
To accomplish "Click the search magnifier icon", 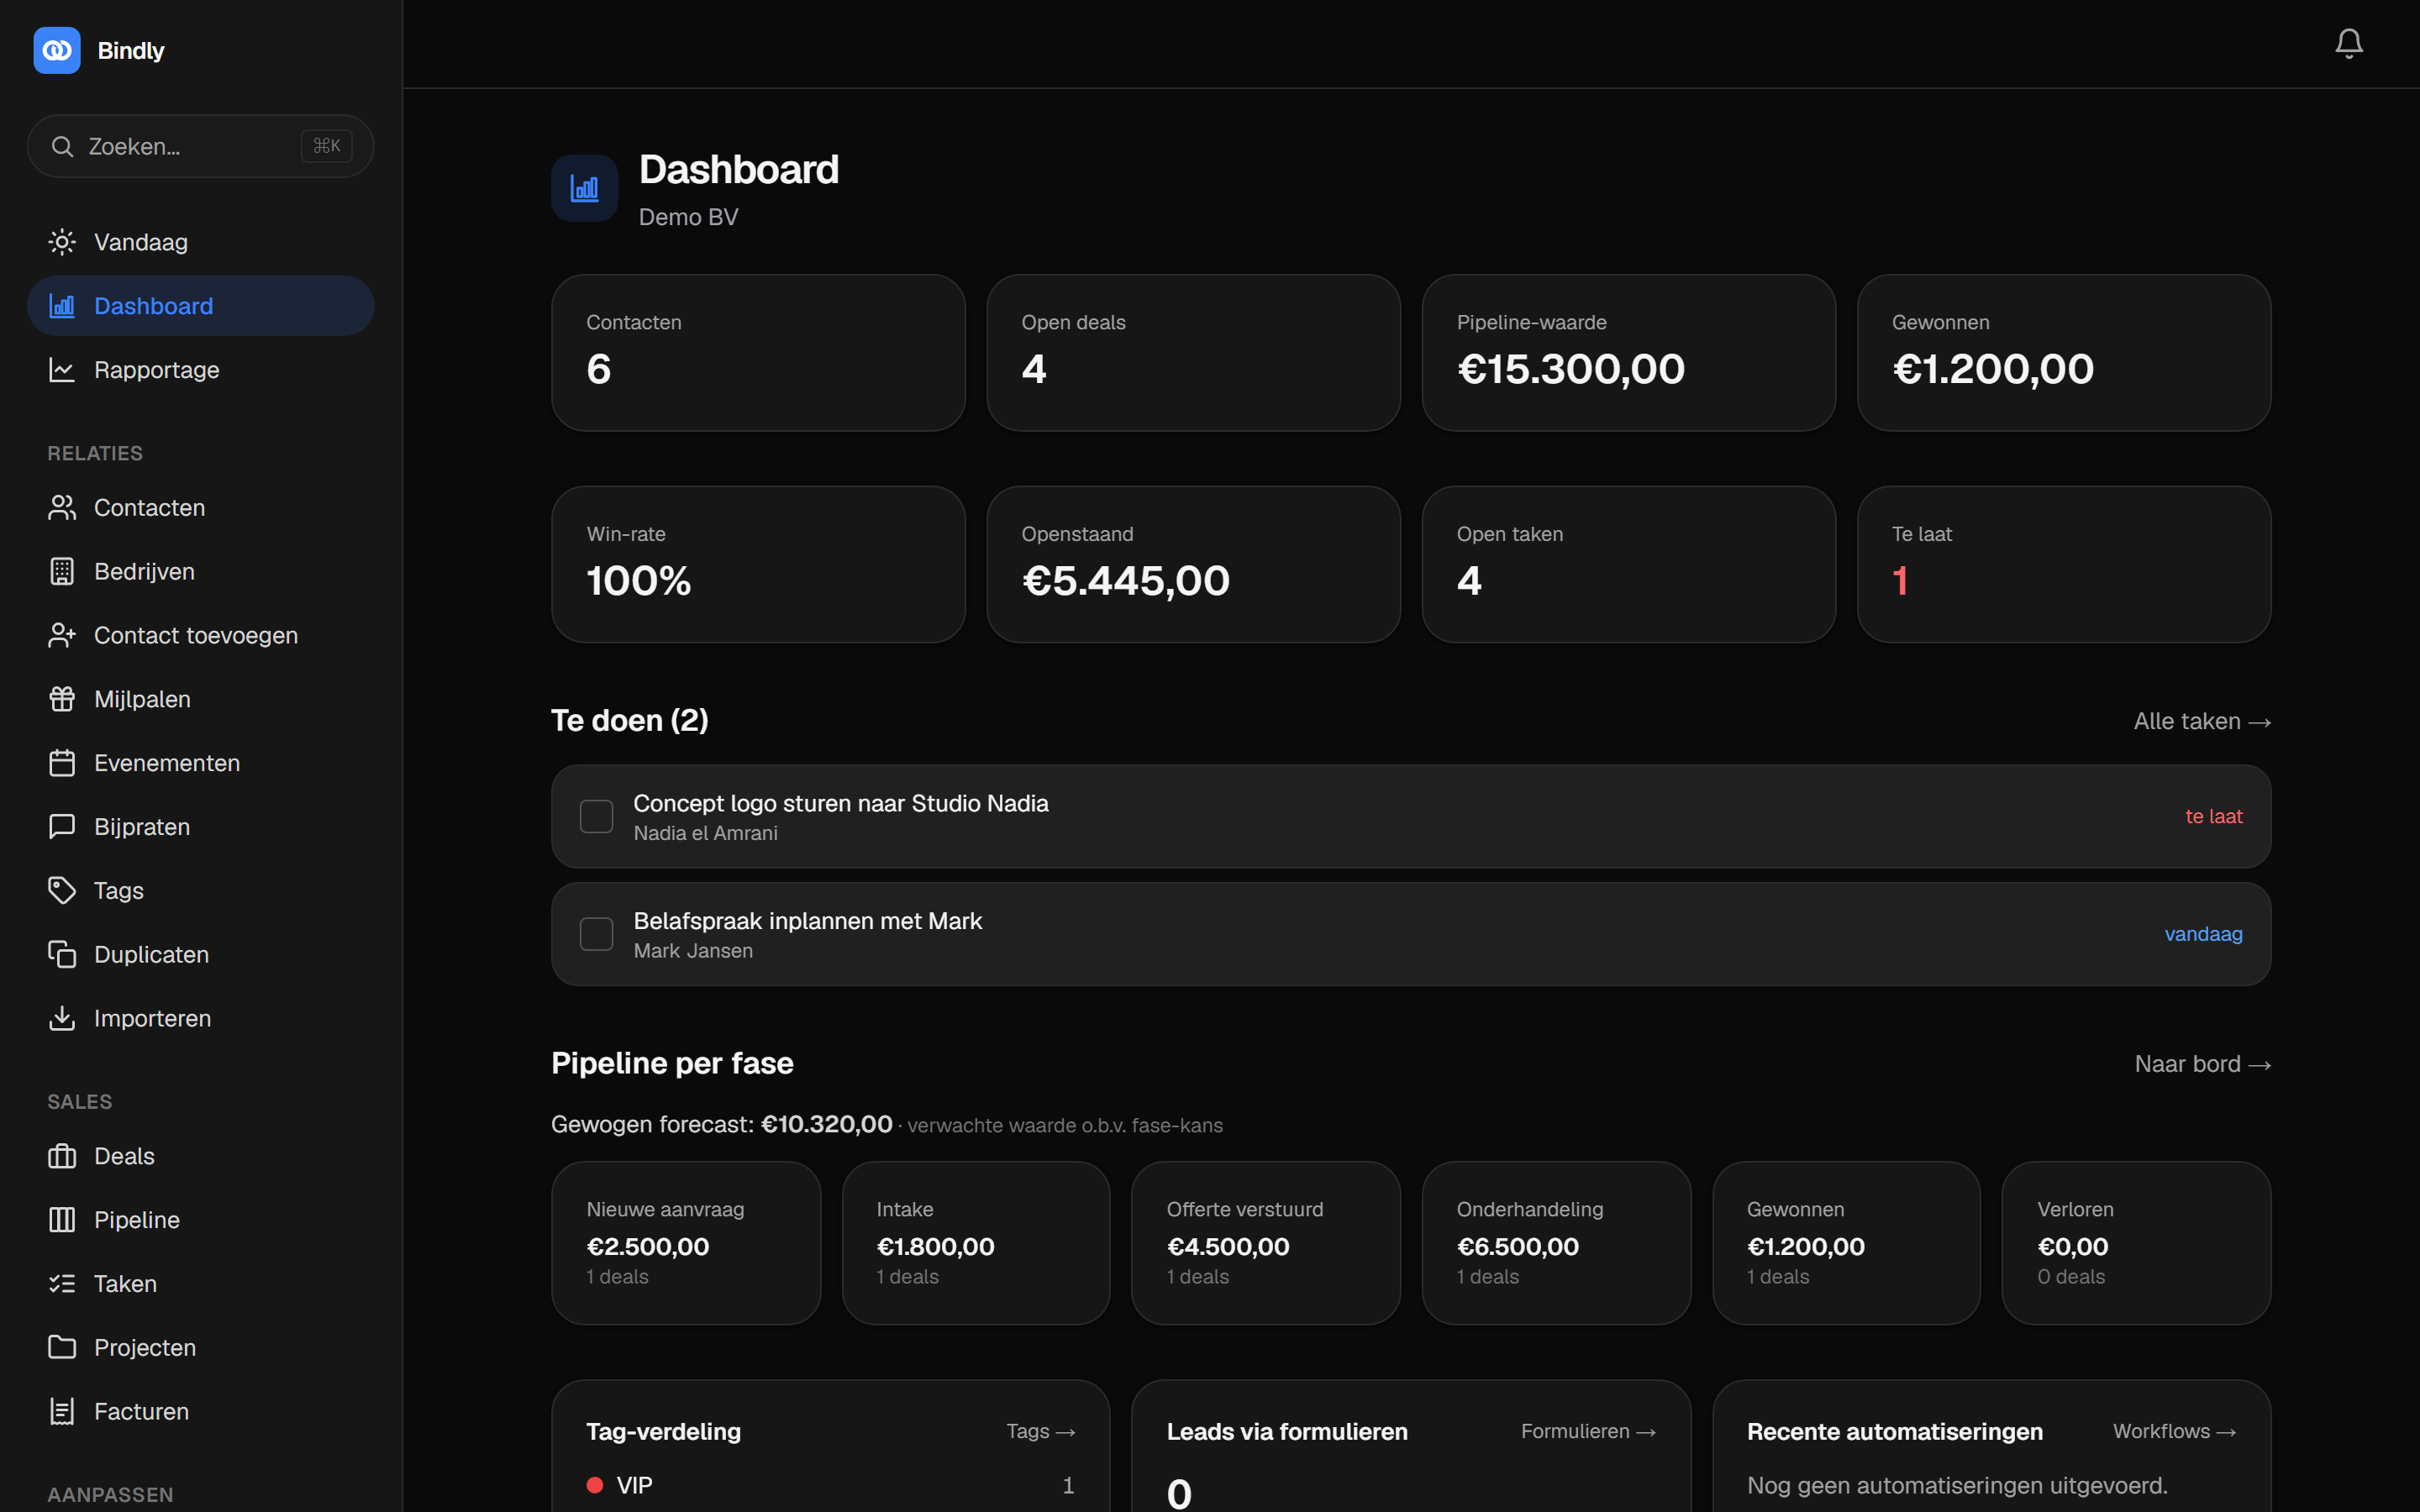I will click(x=62, y=147).
